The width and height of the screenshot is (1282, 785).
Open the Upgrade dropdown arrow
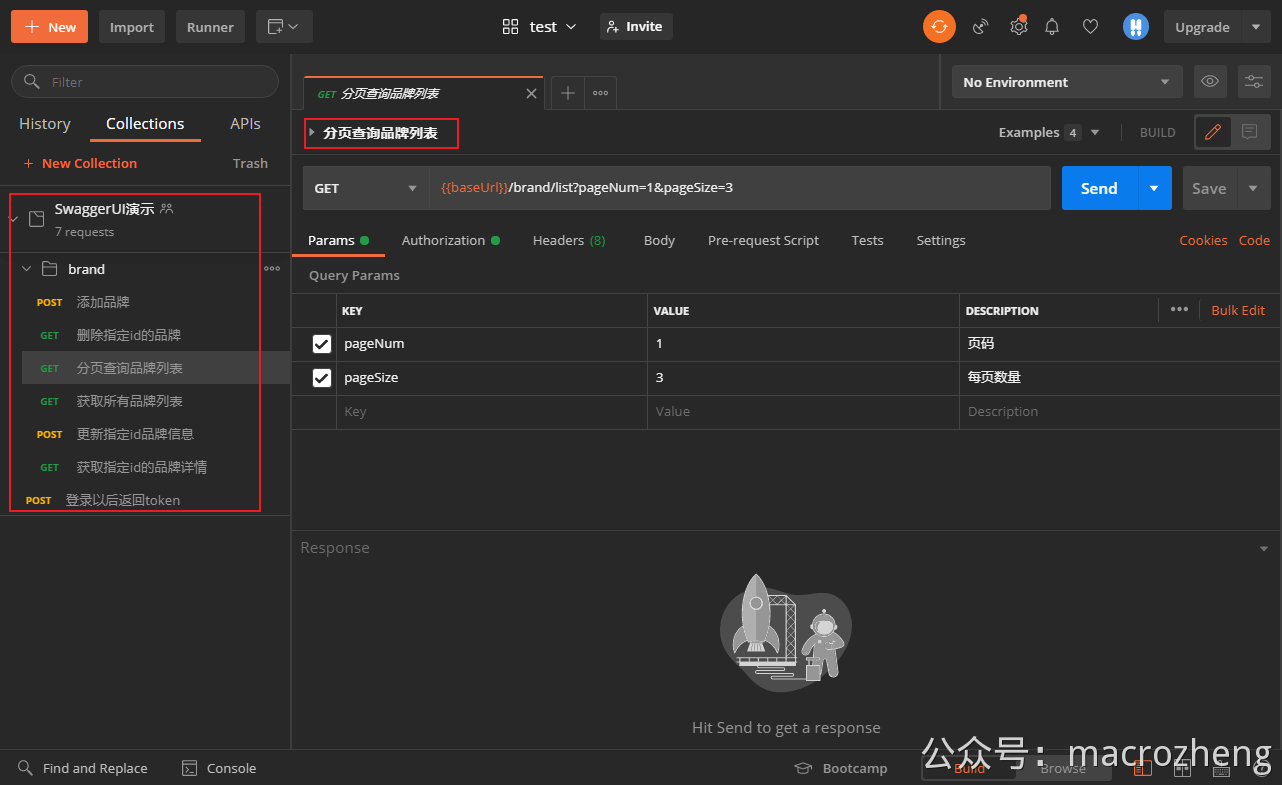click(x=1255, y=27)
